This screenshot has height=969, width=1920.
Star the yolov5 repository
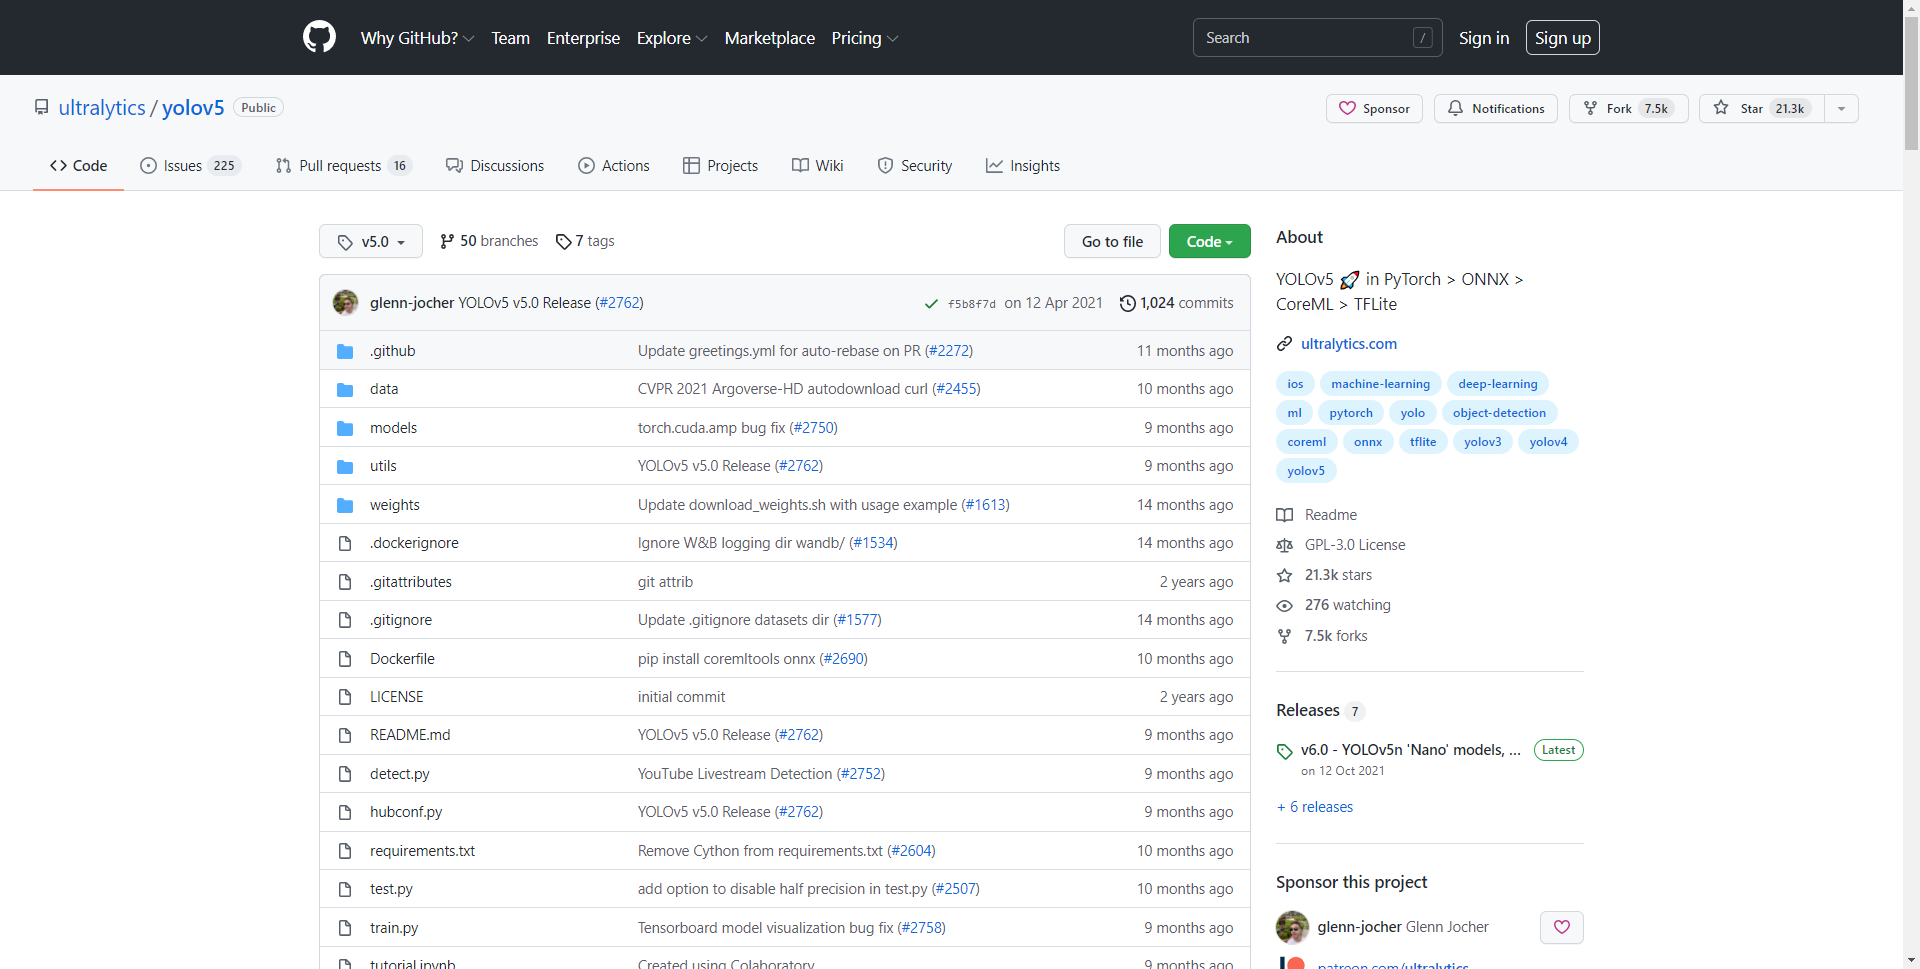1761,108
